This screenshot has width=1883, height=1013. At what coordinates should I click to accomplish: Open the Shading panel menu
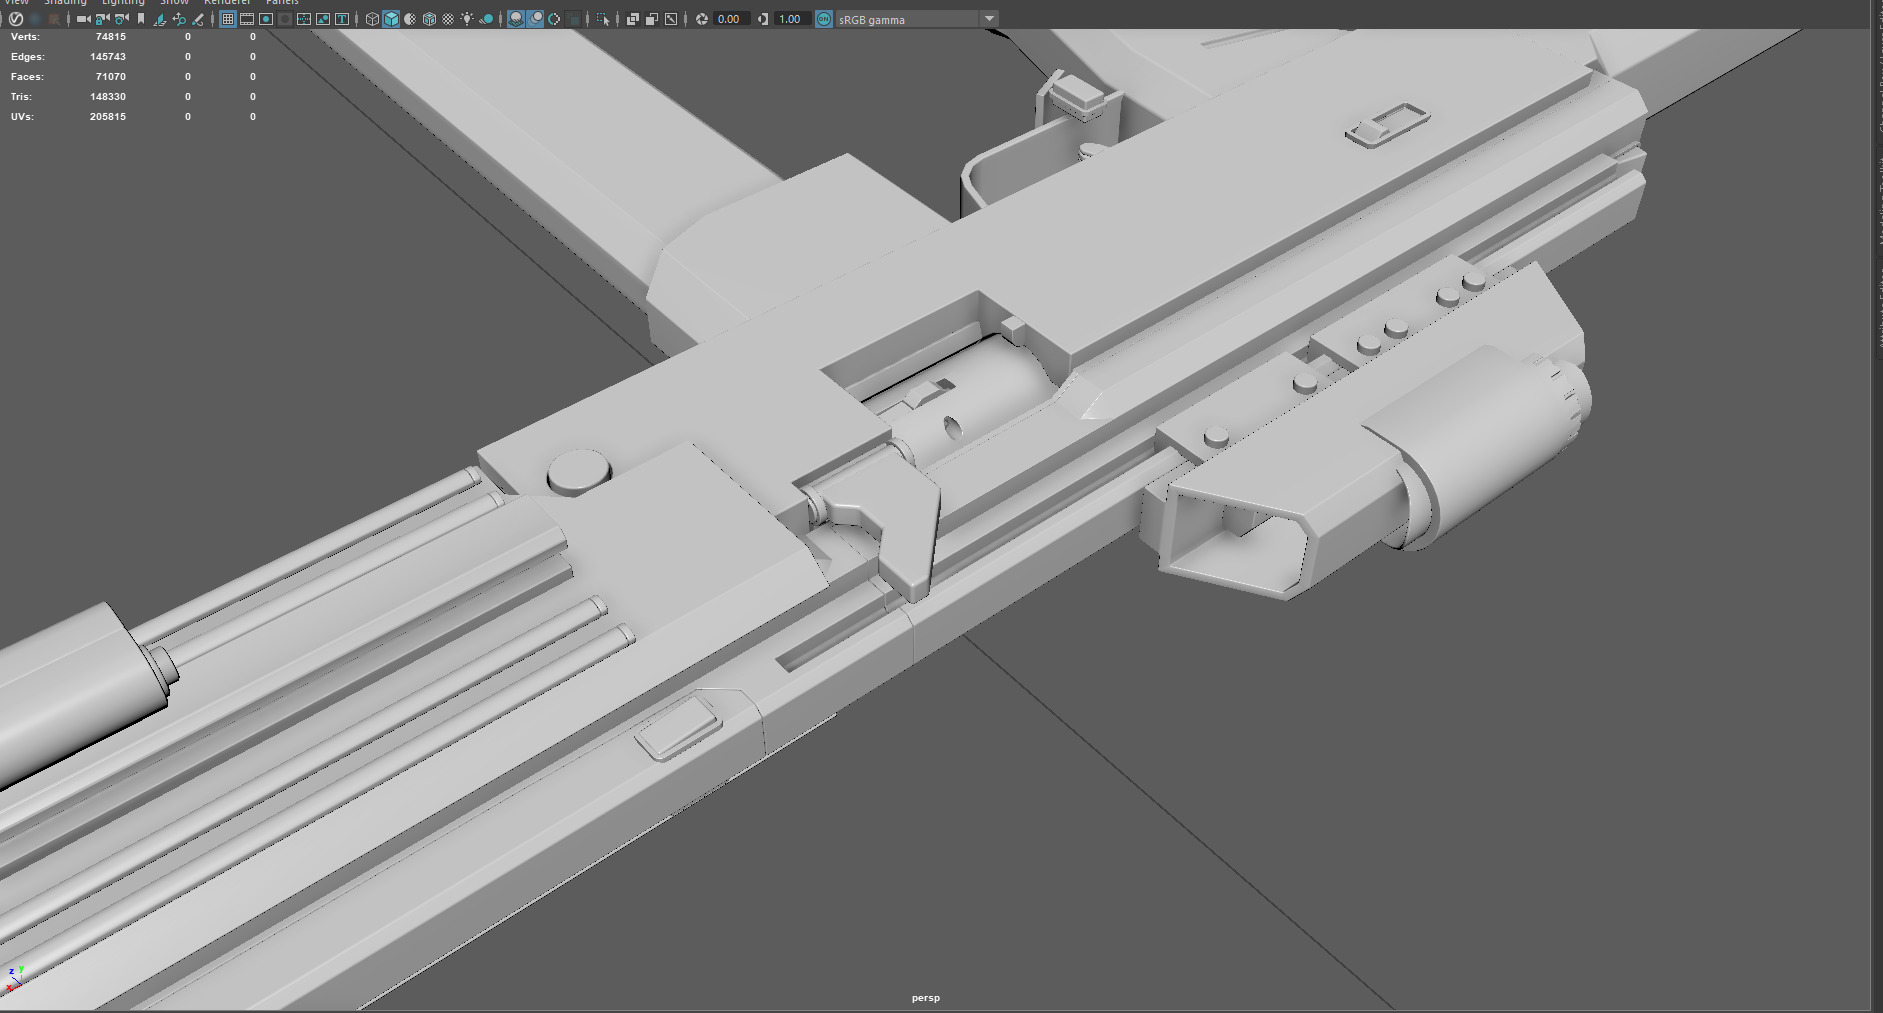point(65,3)
